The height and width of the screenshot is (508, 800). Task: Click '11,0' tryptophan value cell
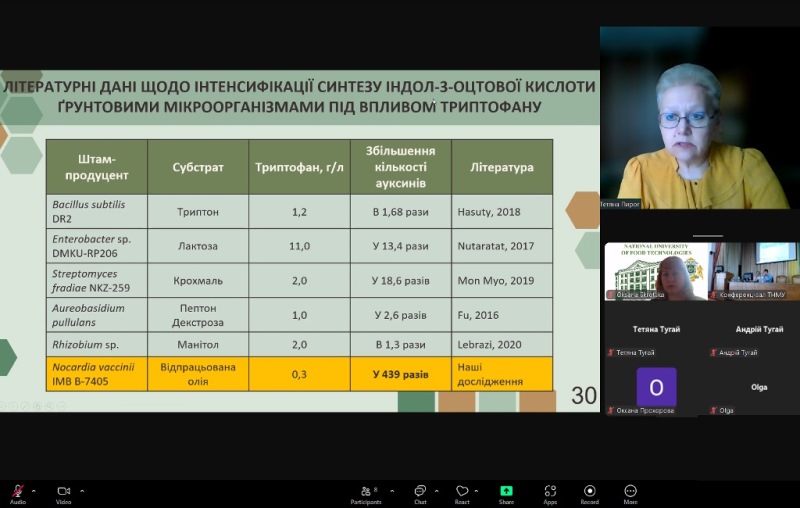[299, 246]
